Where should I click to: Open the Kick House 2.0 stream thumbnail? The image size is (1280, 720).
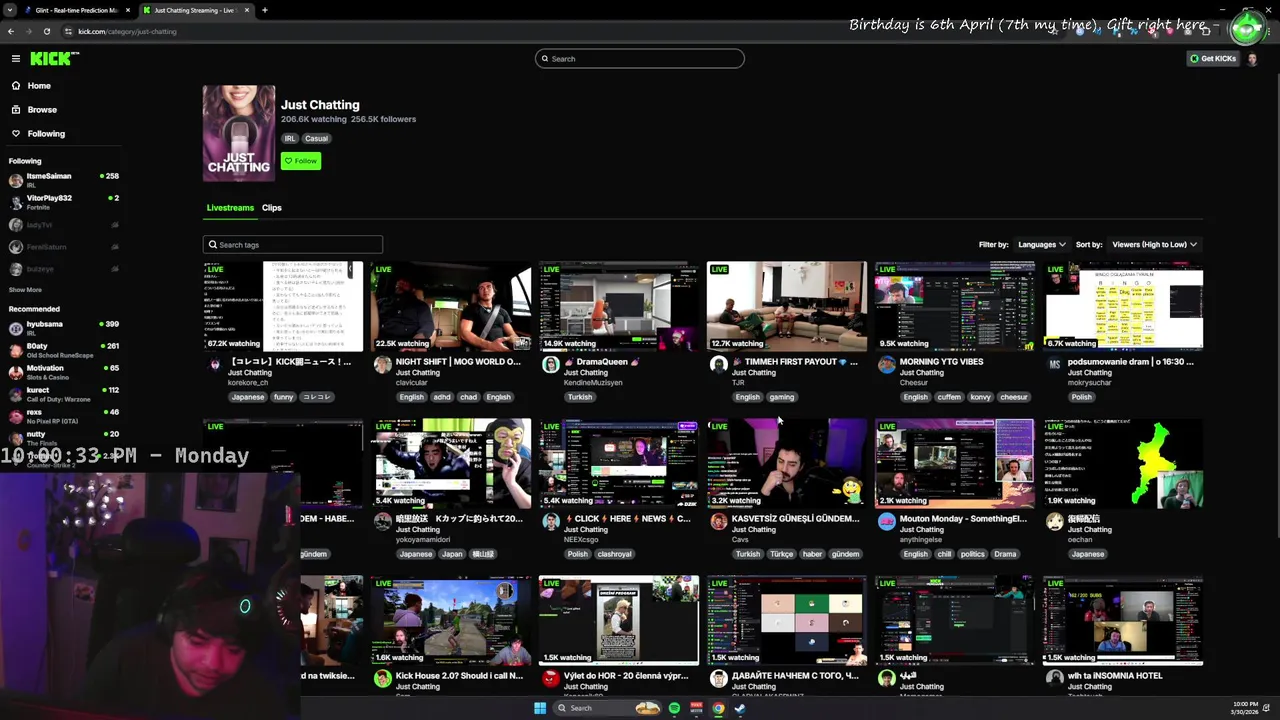pos(451,620)
